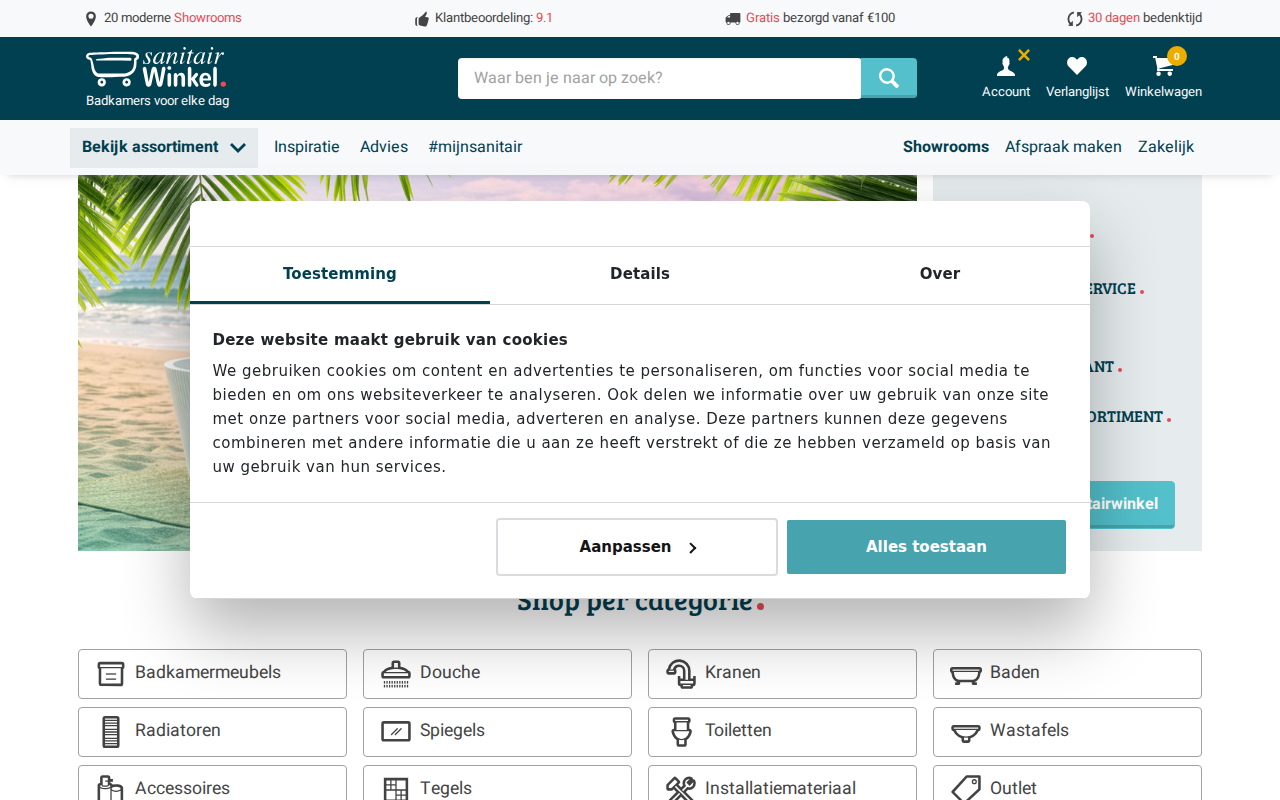This screenshot has height=800, width=1280.
Task: Click the Sanitairwinkel bathtub logo
Action: [x=156, y=68]
